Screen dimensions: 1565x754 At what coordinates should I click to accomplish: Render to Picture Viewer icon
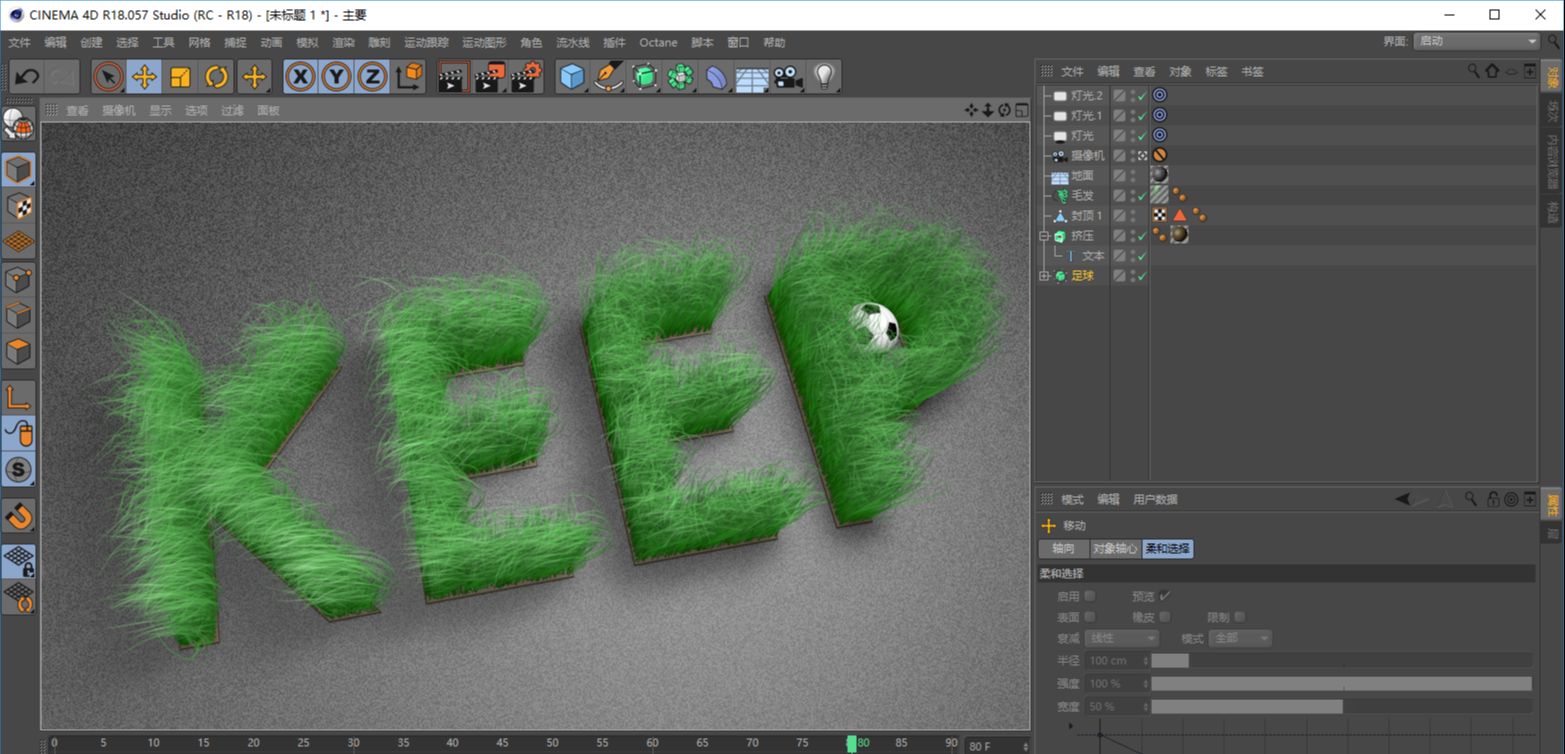[490, 77]
